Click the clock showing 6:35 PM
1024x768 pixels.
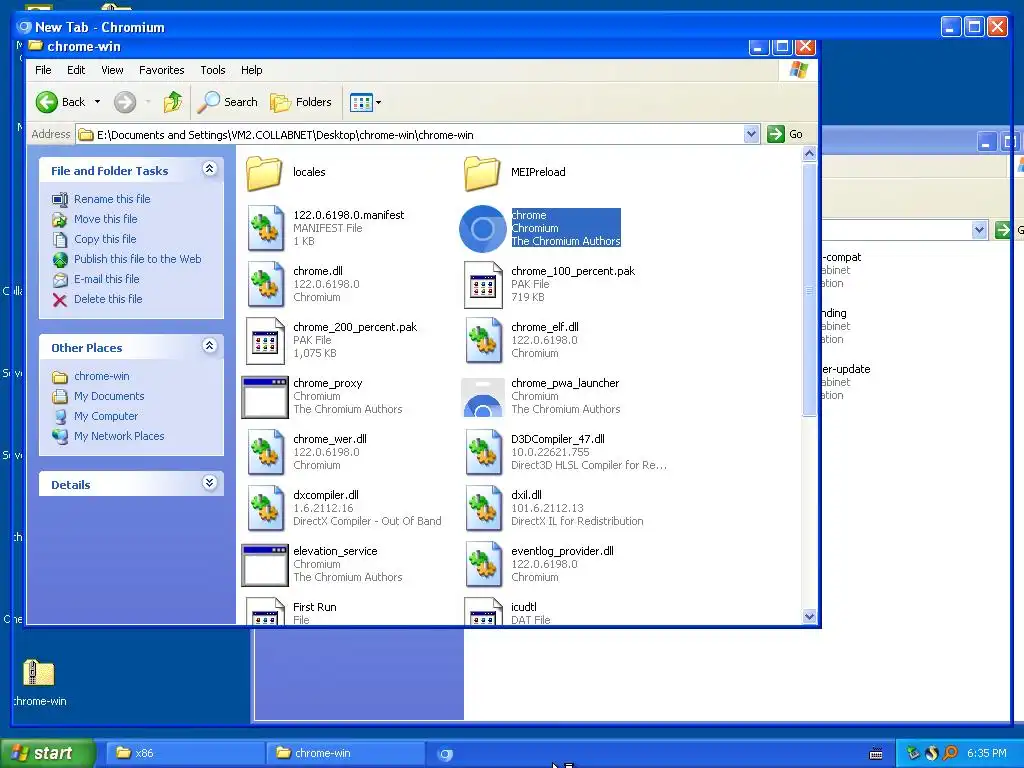coord(987,753)
